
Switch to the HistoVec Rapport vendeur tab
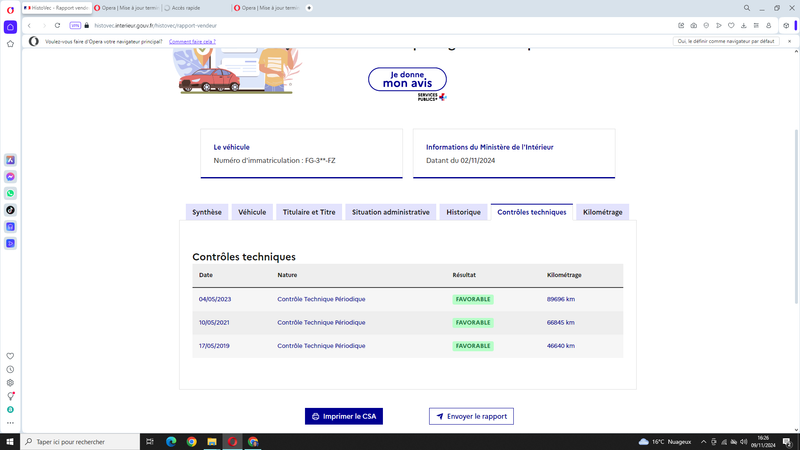[x=57, y=8]
